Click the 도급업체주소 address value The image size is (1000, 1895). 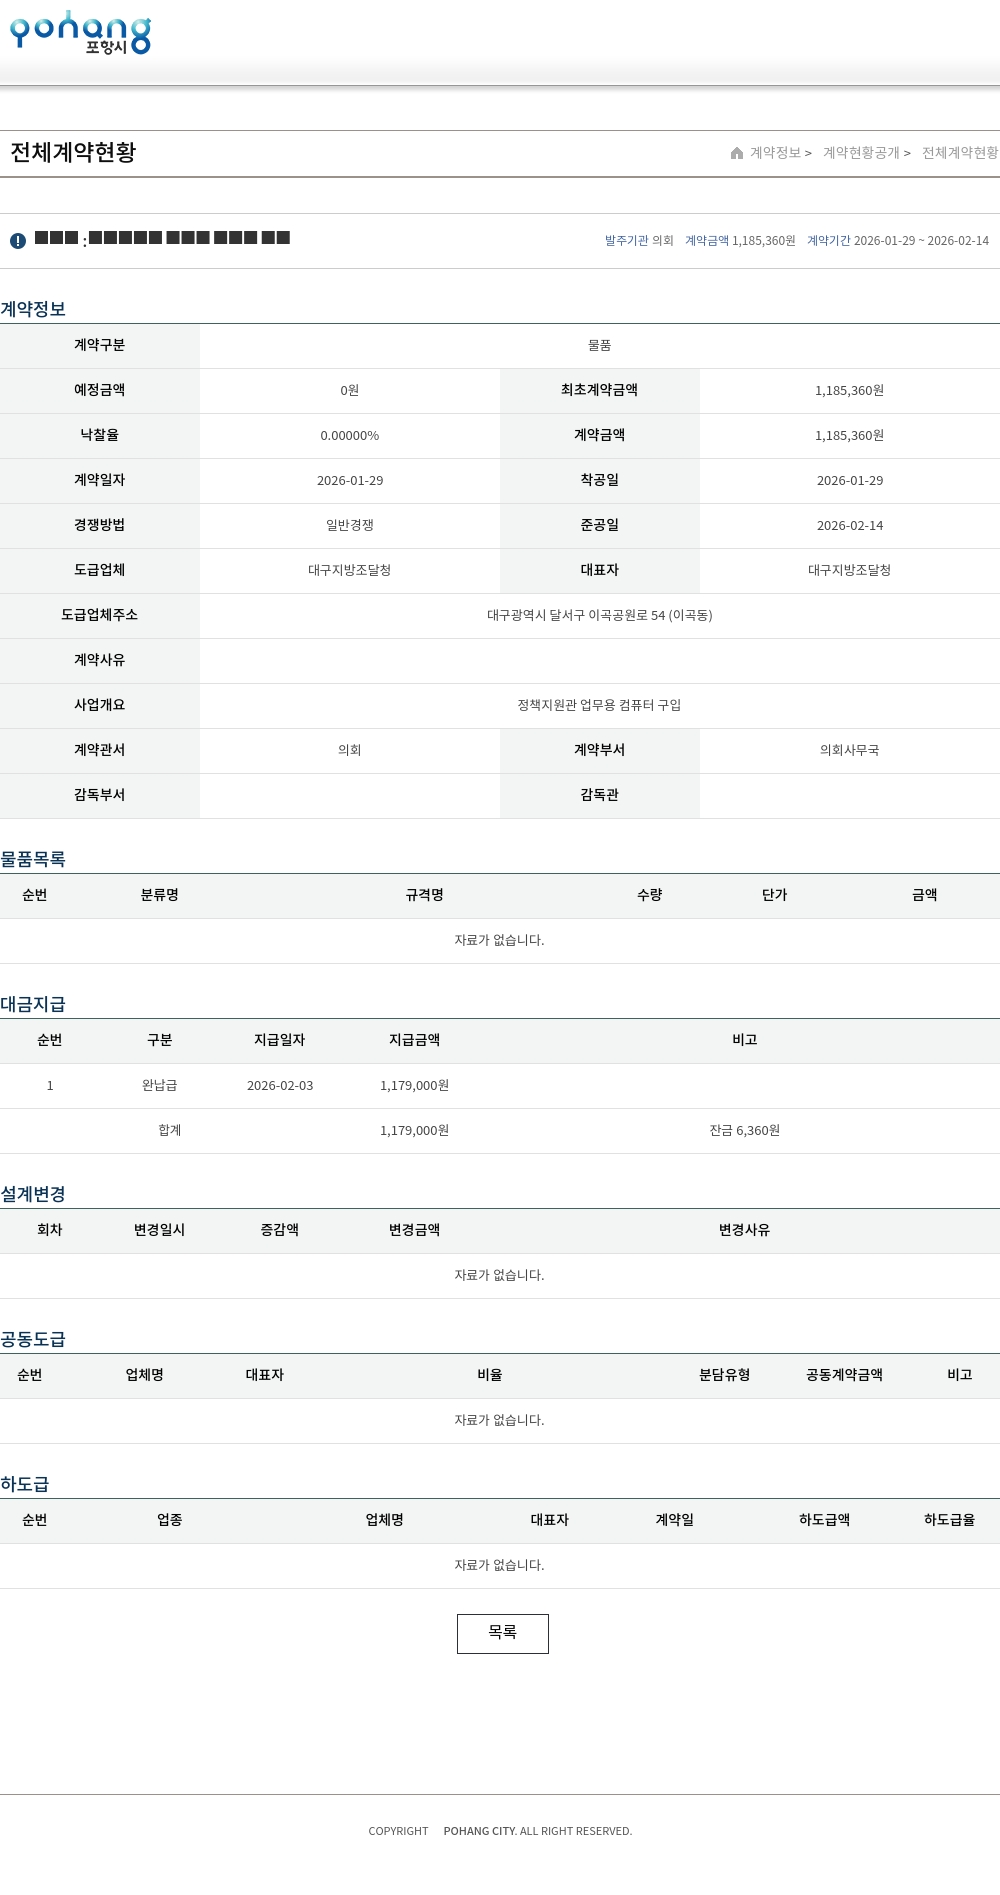click(x=599, y=615)
